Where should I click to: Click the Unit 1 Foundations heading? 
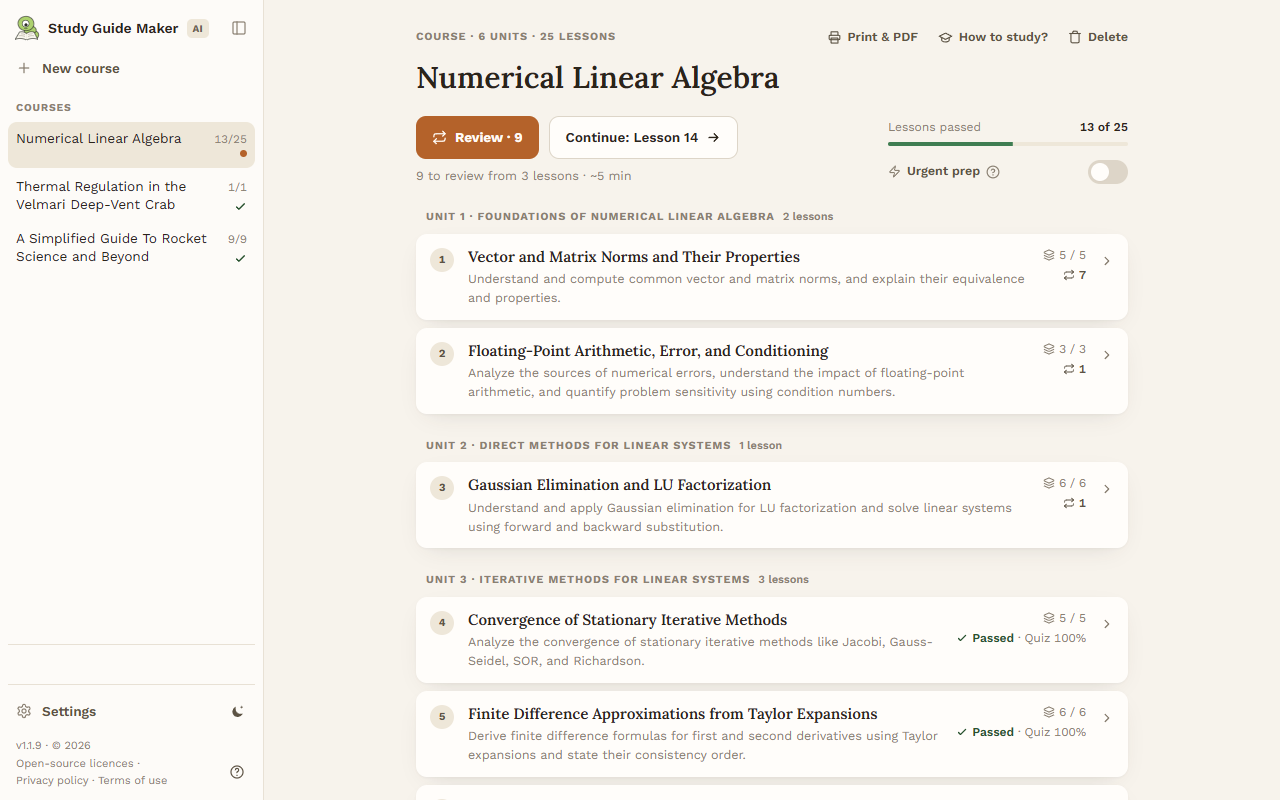click(x=600, y=216)
